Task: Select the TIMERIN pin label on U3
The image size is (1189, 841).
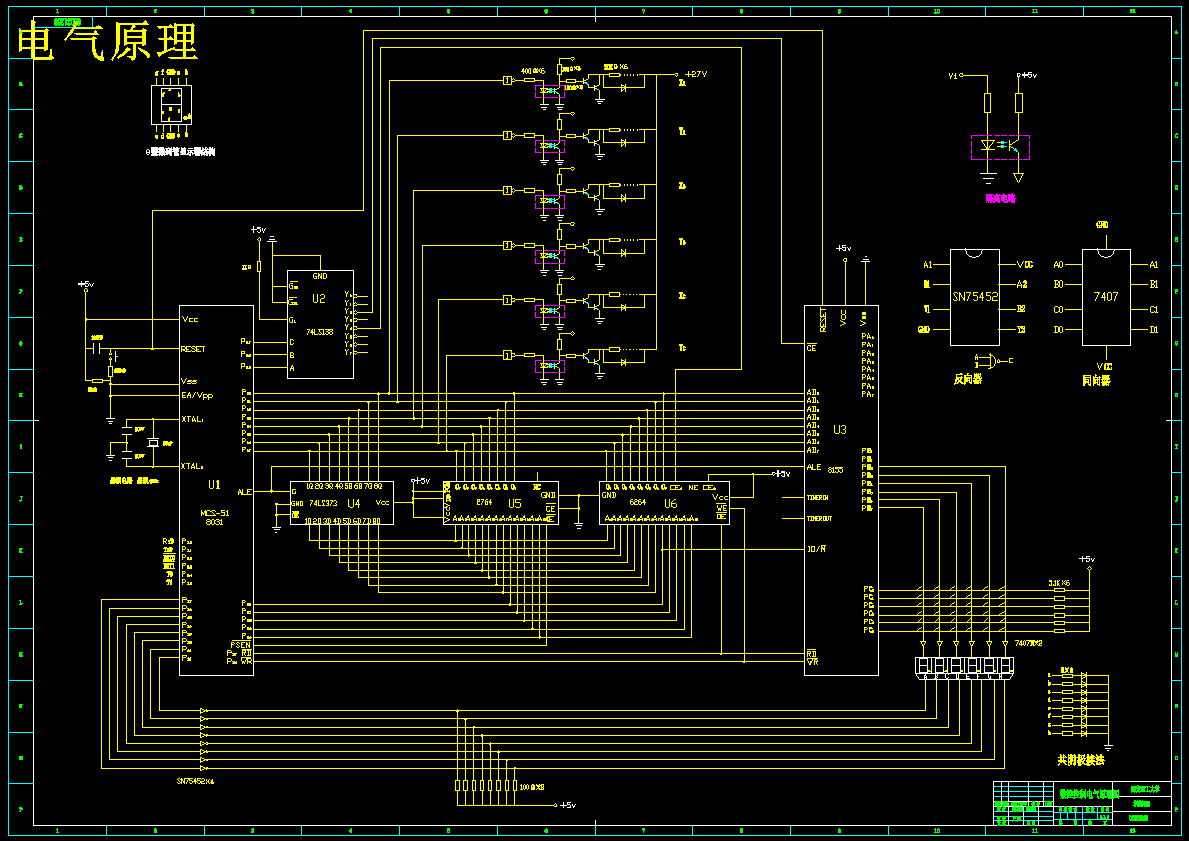Action: click(x=817, y=498)
